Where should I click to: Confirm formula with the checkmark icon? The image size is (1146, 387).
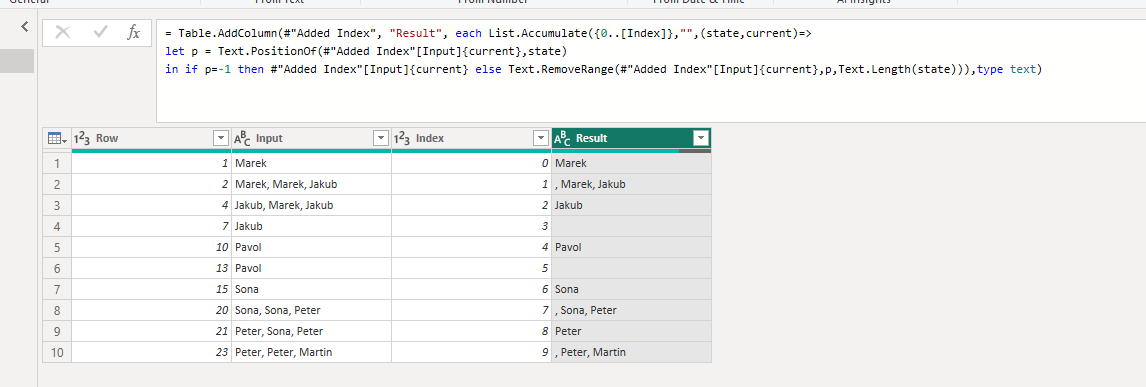[101, 33]
